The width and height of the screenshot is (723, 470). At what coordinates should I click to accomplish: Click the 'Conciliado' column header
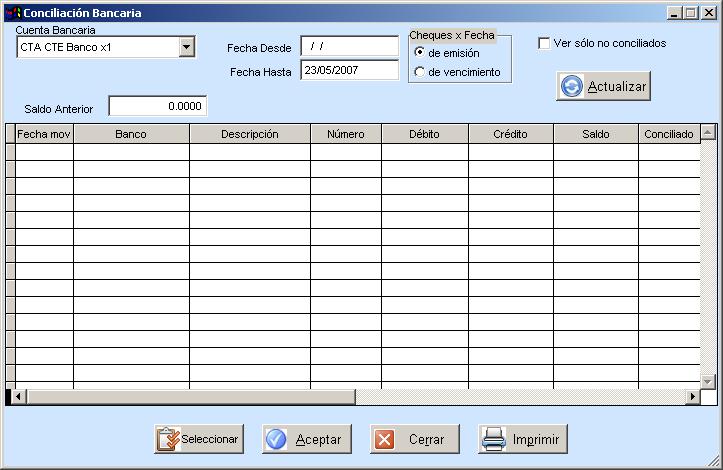click(x=668, y=134)
